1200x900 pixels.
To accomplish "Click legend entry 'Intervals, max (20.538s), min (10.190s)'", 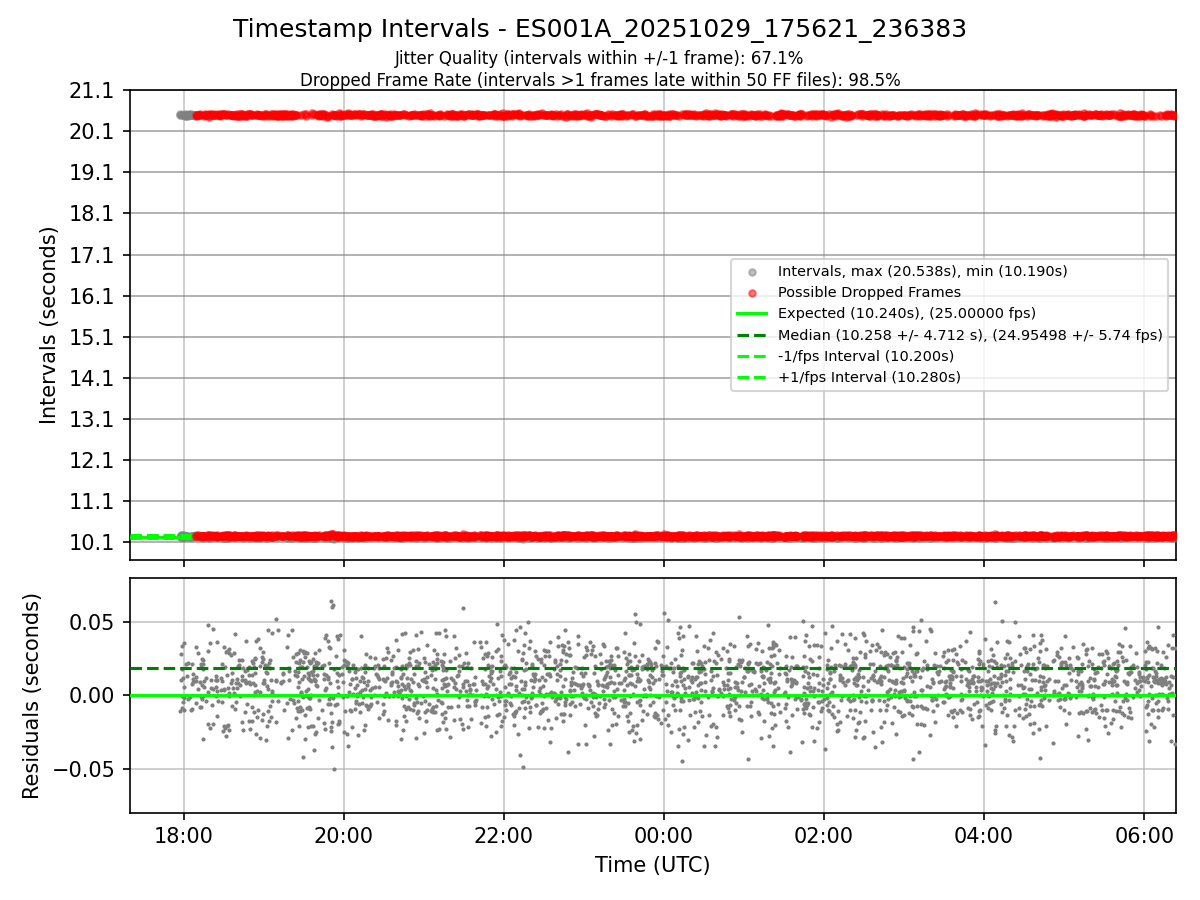I will pos(922,271).
